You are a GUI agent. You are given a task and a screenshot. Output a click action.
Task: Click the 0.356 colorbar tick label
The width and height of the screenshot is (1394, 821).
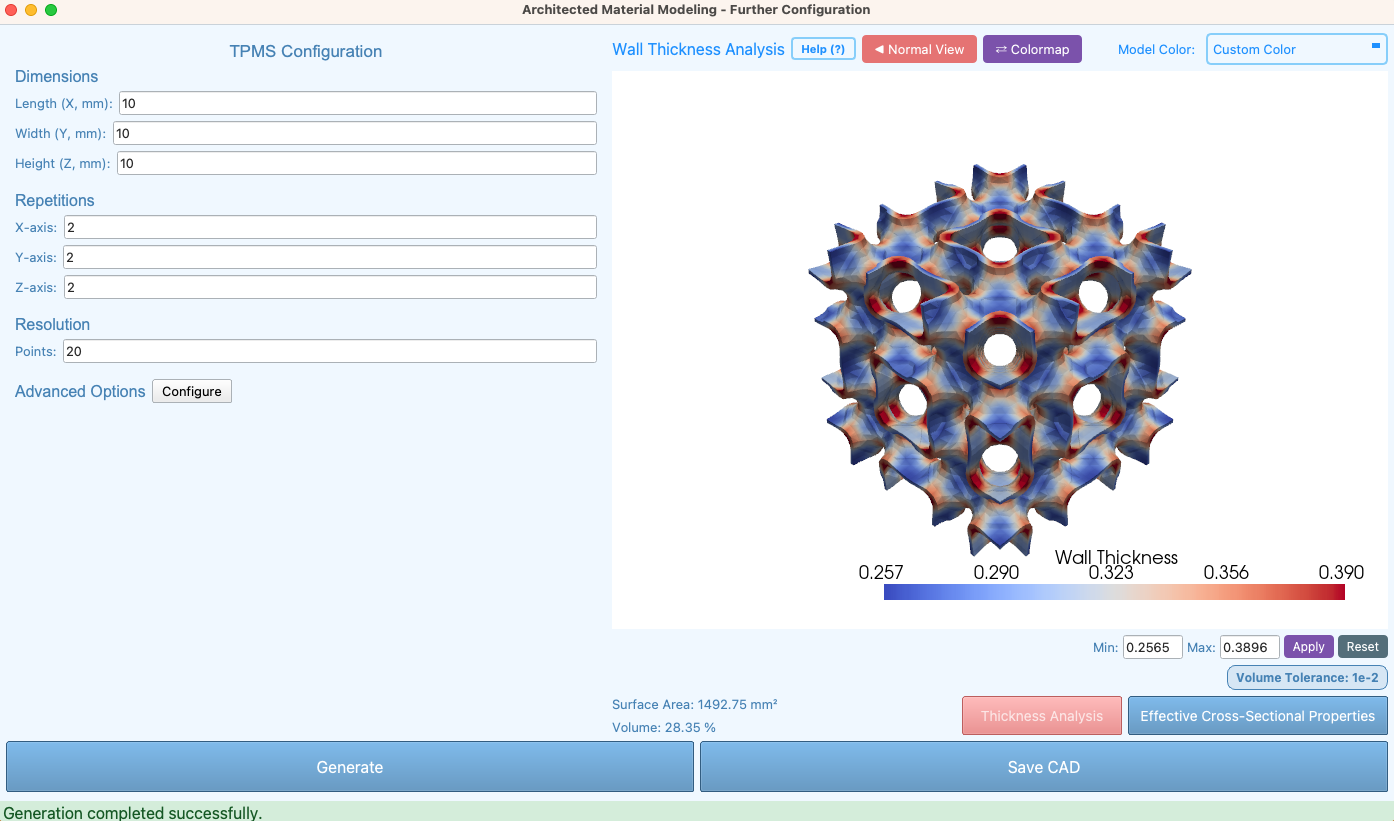pyautogui.click(x=1226, y=572)
